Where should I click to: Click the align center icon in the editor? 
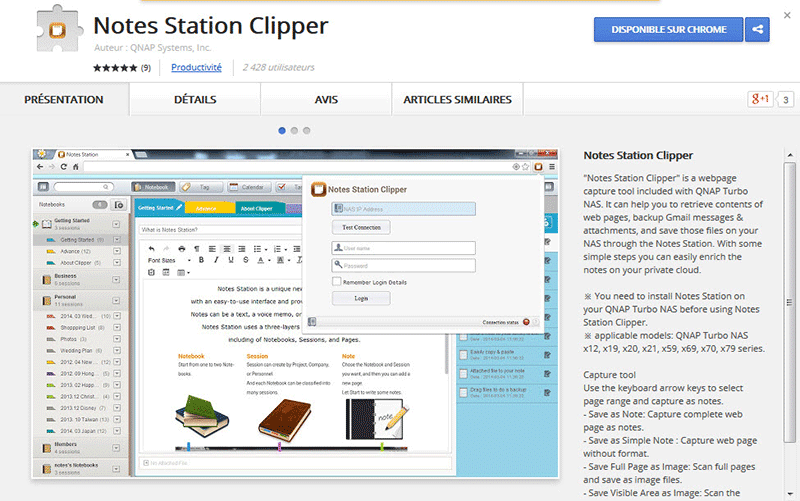point(227,249)
